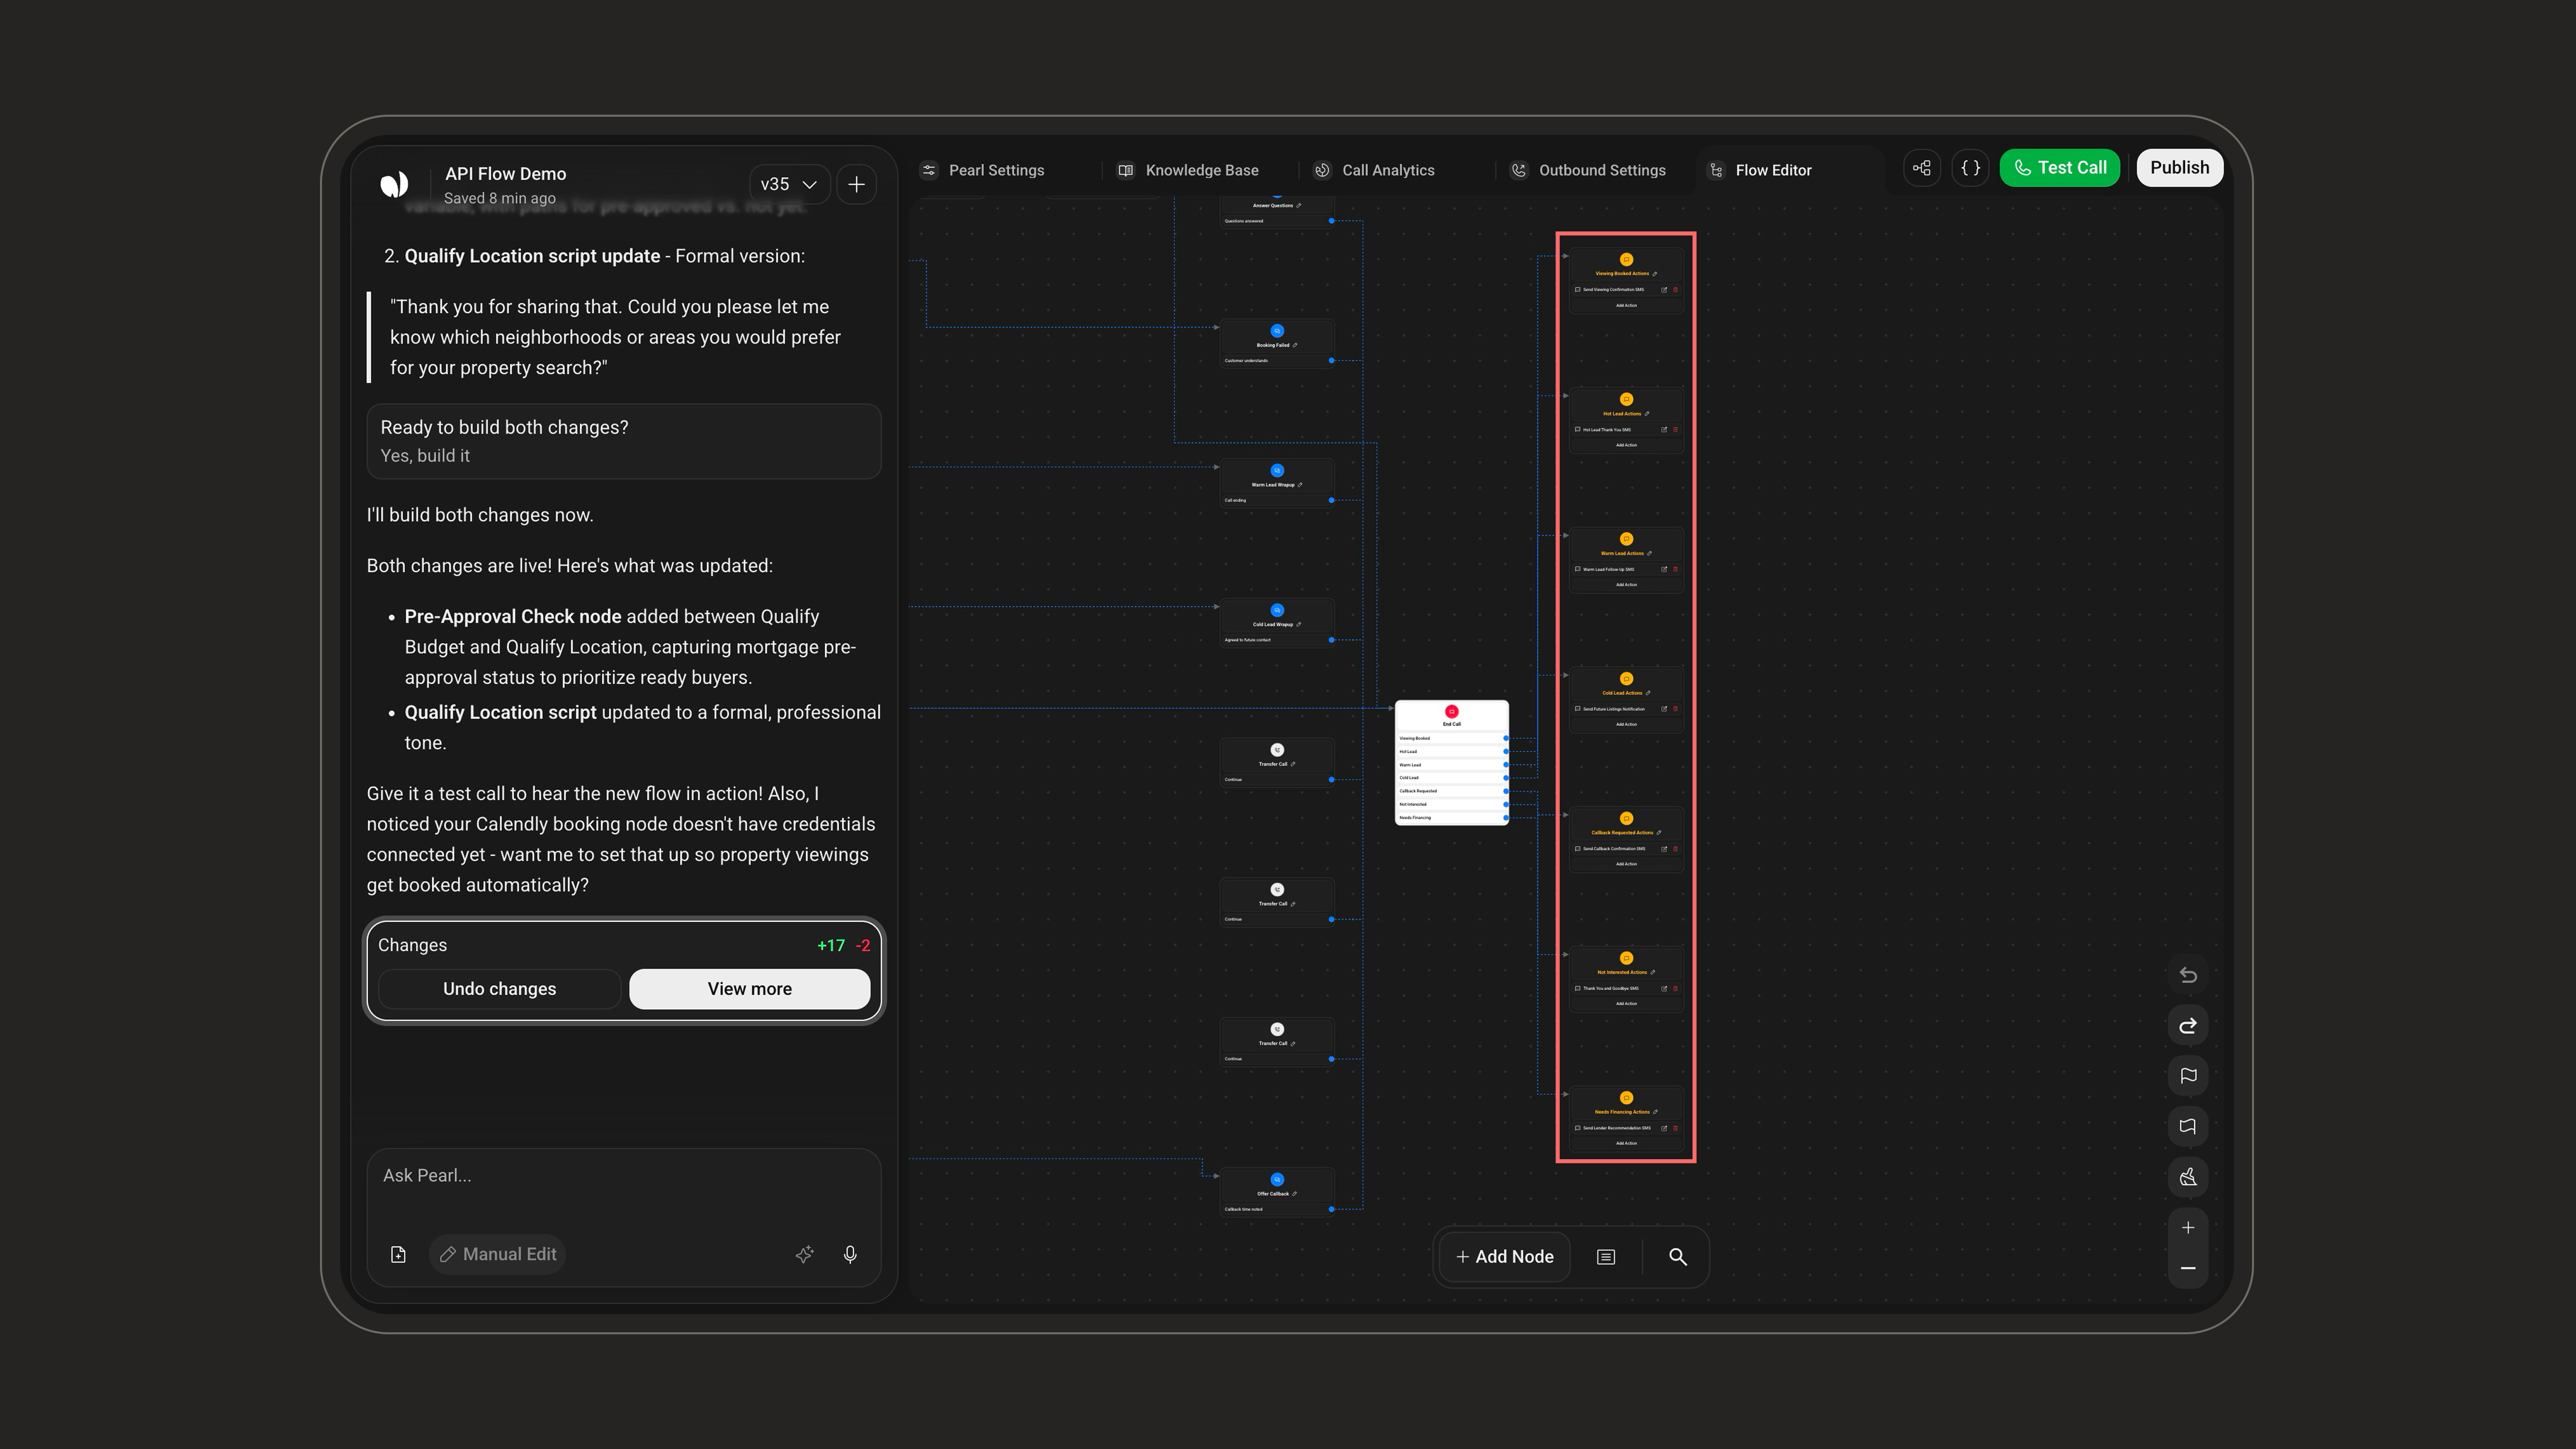Select the Cold Lead Actions node icon
The height and width of the screenshot is (1449, 2576).
pyautogui.click(x=1626, y=679)
